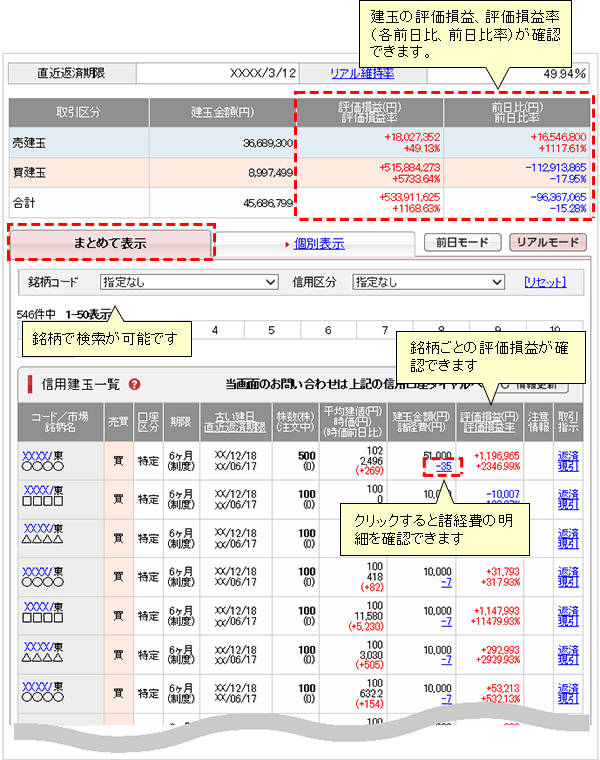Toggle 前日モード display mode
The image size is (600, 760).
[x=461, y=243]
